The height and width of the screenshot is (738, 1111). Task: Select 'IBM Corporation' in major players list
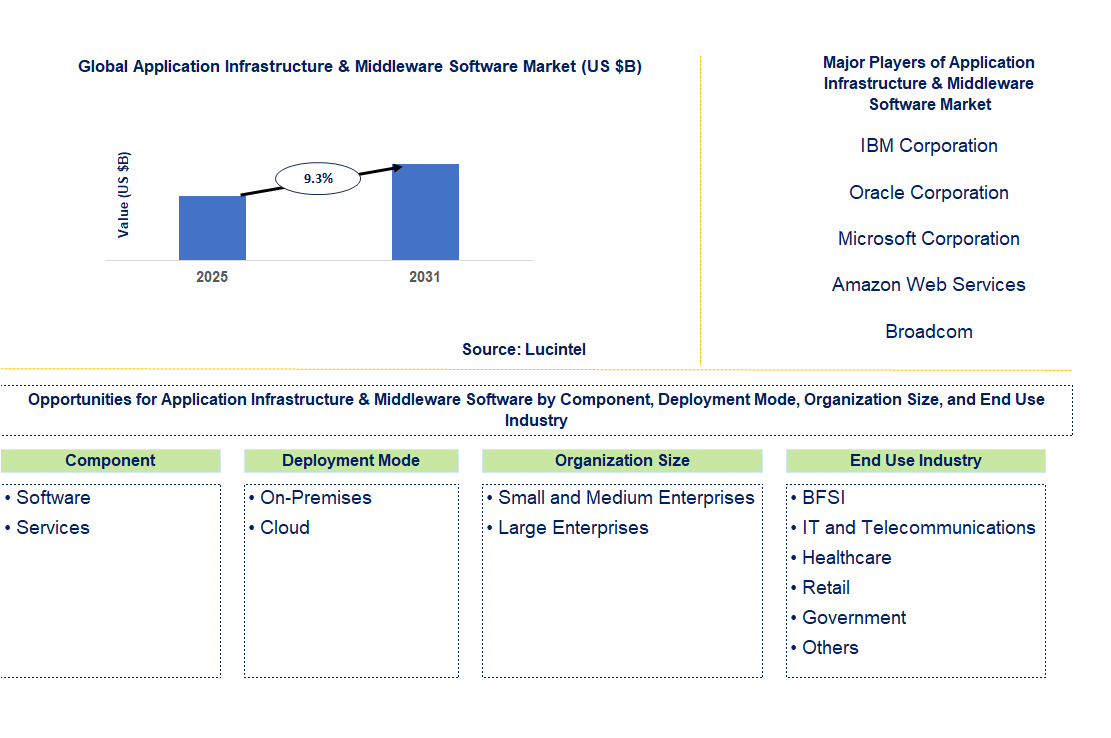tap(929, 146)
